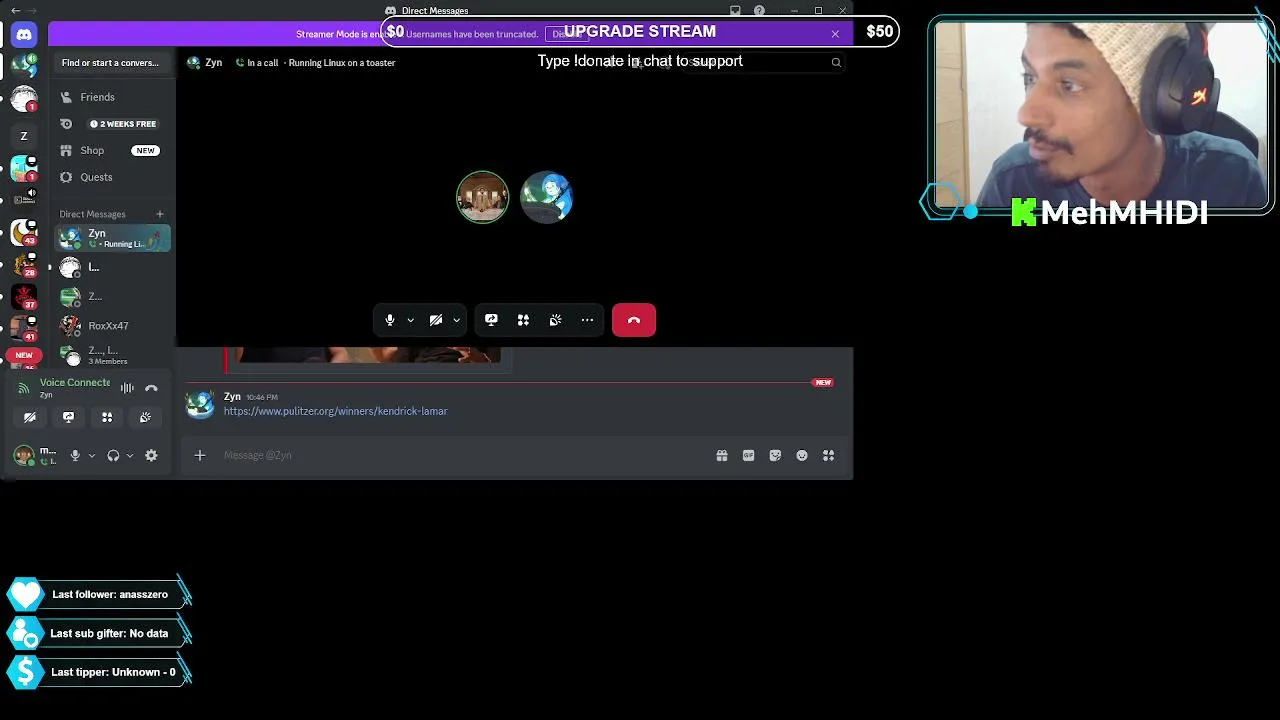Share screen from the voice panel
This screenshot has height=720, width=1280.
coord(68,417)
